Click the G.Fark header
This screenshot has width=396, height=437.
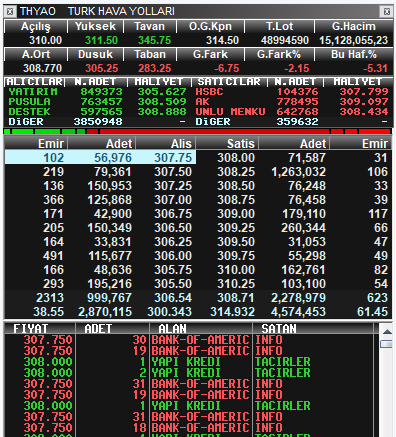coord(210,54)
